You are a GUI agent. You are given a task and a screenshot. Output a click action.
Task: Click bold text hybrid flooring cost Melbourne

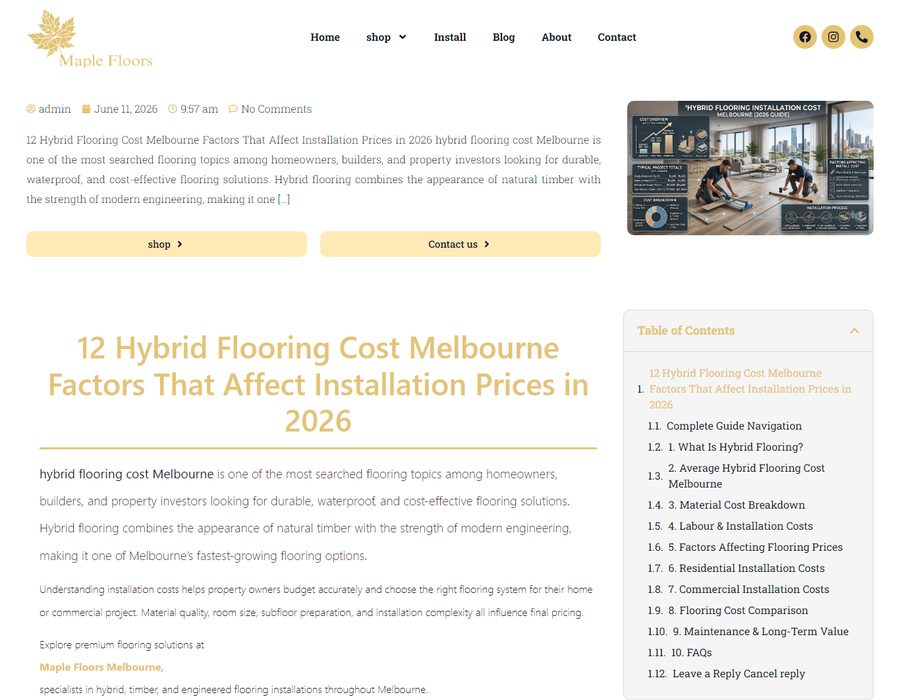(126, 475)
